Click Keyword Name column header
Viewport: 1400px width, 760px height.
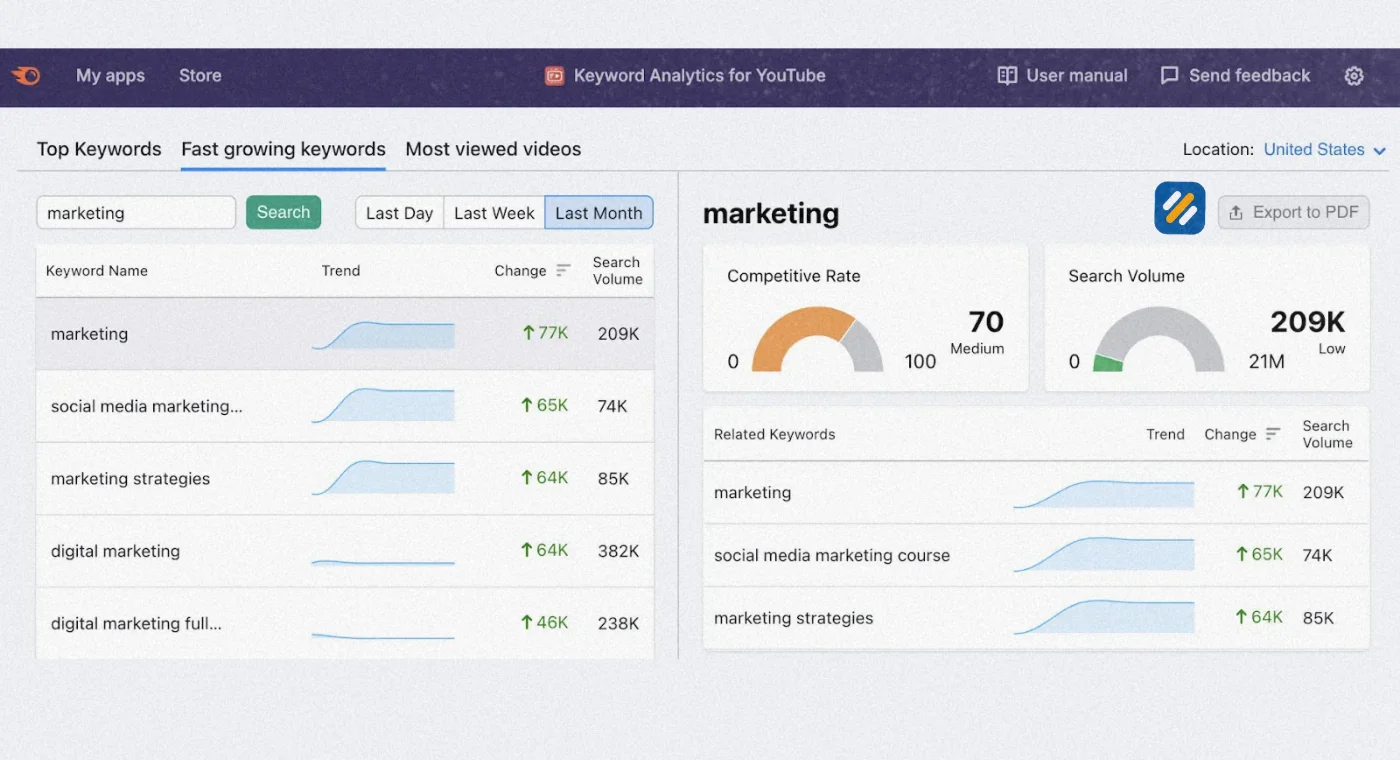tap(97, 270)
